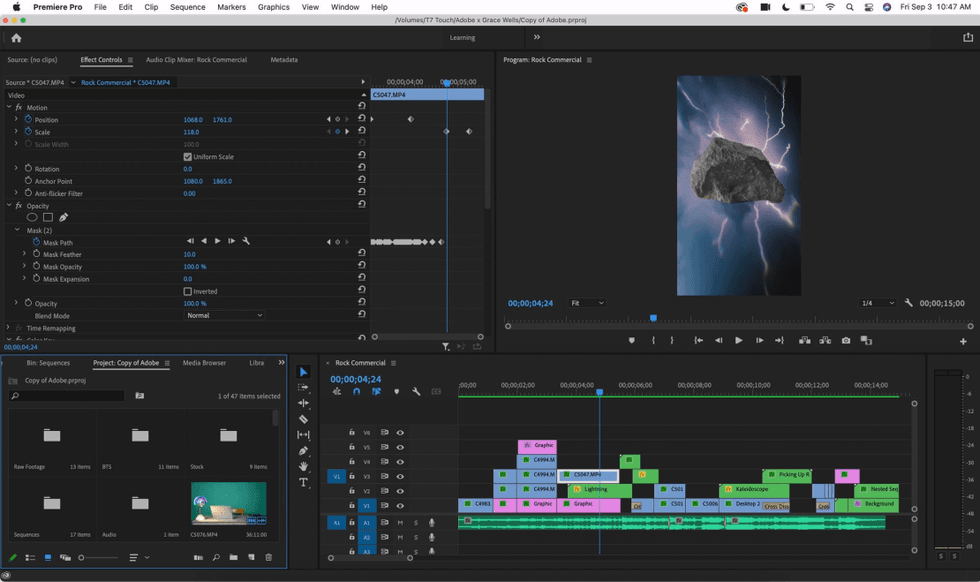Image resolution: width=980 pixels, height=582 pixels.
Task: Open the Media Browser tab
Action: (x=204, y=363)
